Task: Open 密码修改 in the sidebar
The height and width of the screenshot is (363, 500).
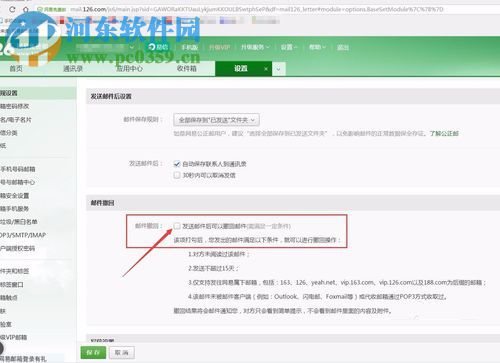Action: pos(14,106)
